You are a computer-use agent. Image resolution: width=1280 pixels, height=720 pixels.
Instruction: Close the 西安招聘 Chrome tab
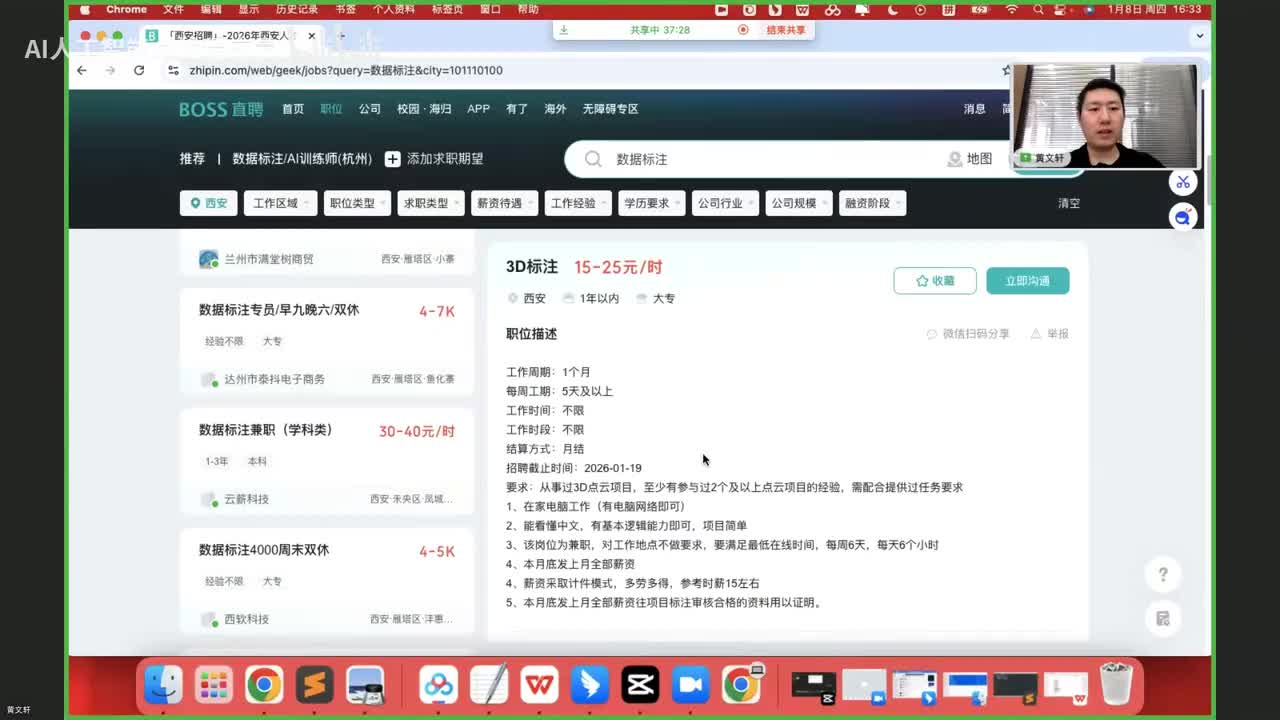point(312,35)
